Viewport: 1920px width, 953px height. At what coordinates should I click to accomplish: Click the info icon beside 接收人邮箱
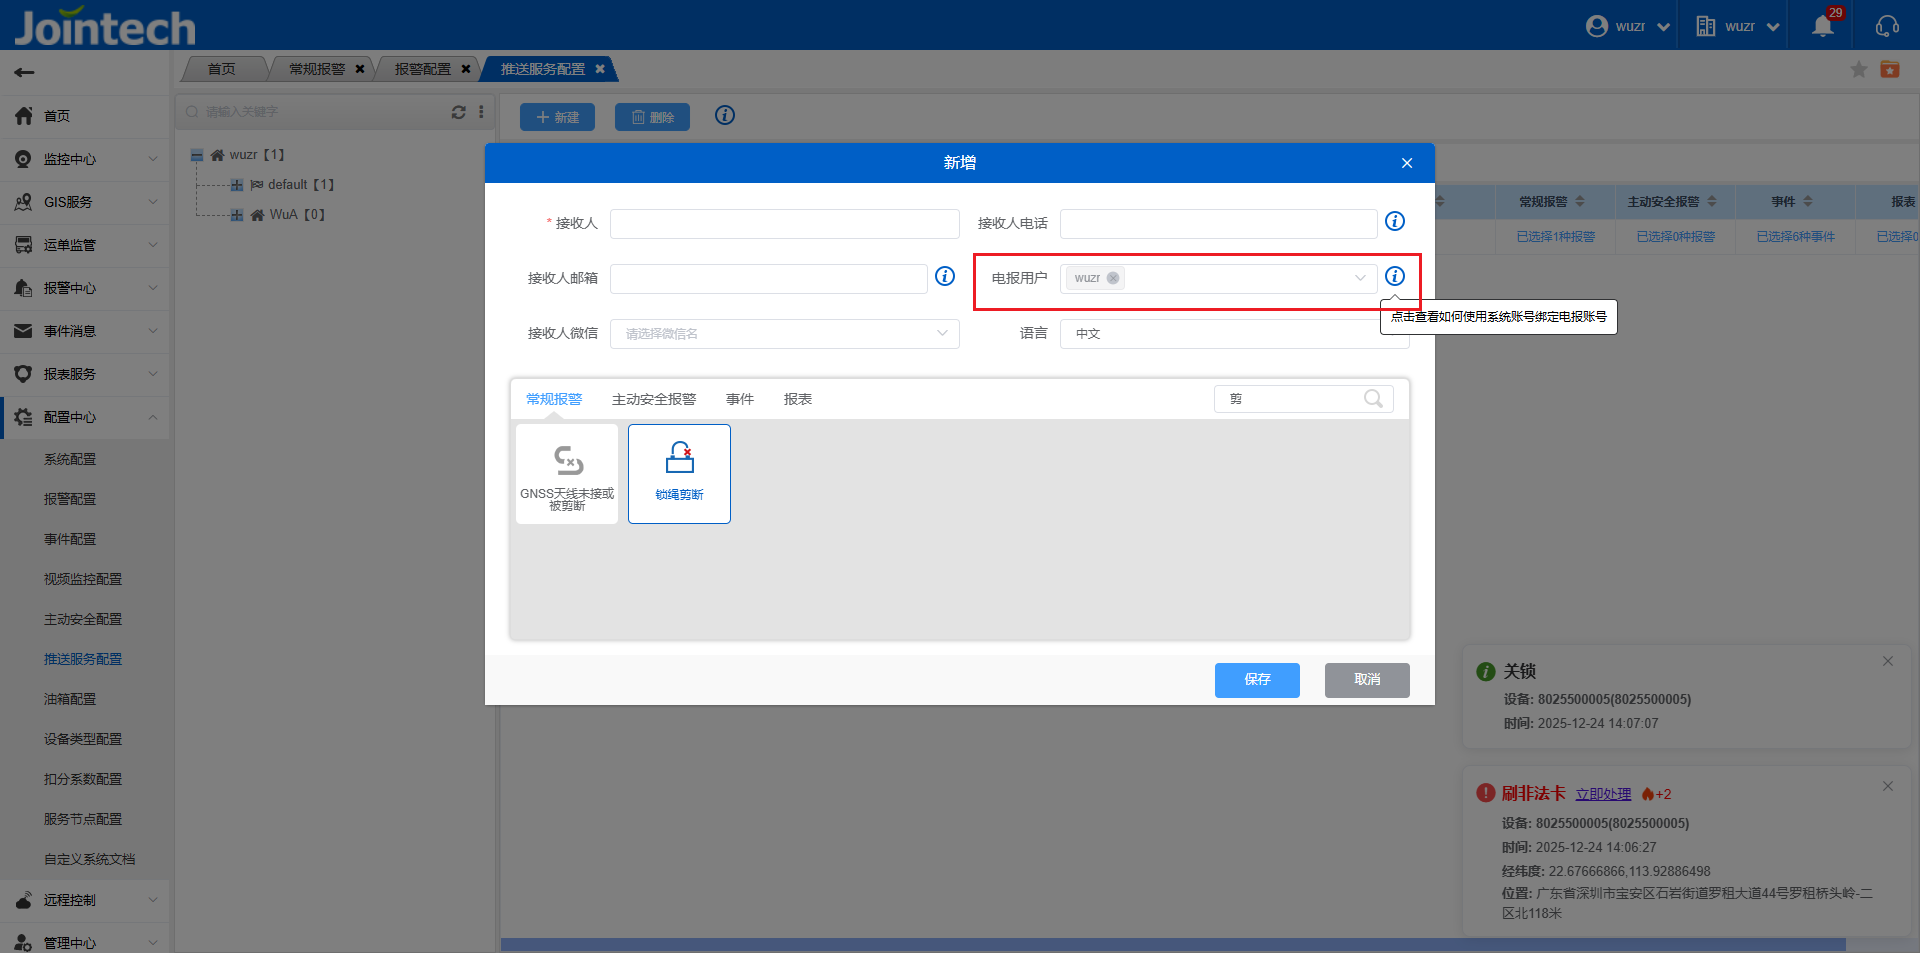[x=945, y=276]
